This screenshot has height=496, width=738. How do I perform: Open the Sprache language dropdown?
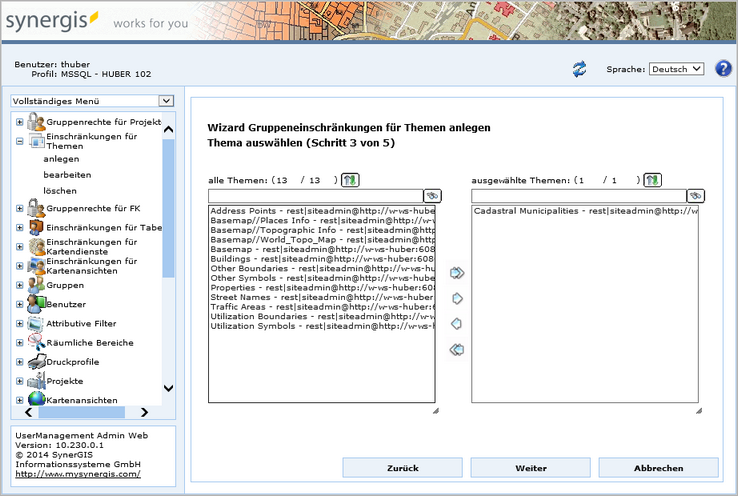coord(676,69)
